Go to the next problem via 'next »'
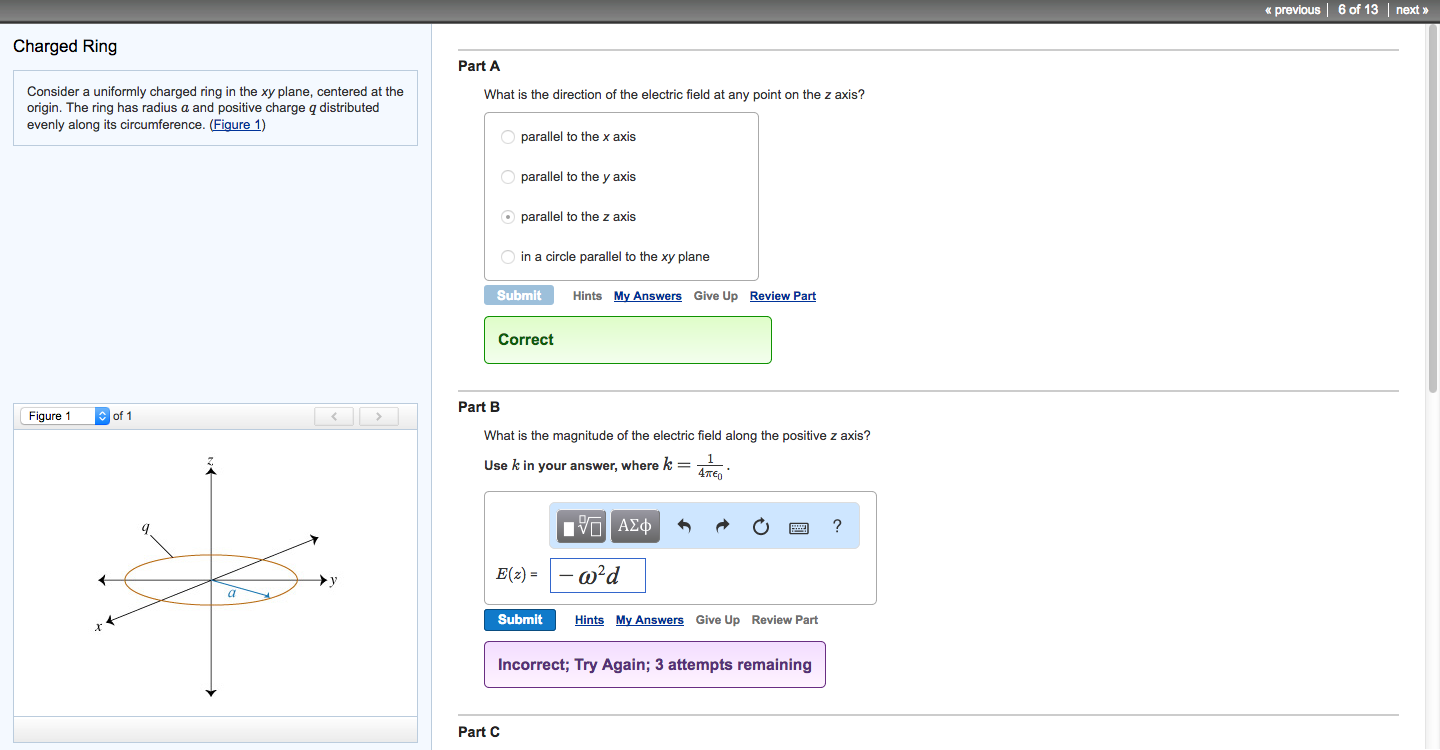This screenshot has height=750, width=1440. click(x=1411, y=9)
